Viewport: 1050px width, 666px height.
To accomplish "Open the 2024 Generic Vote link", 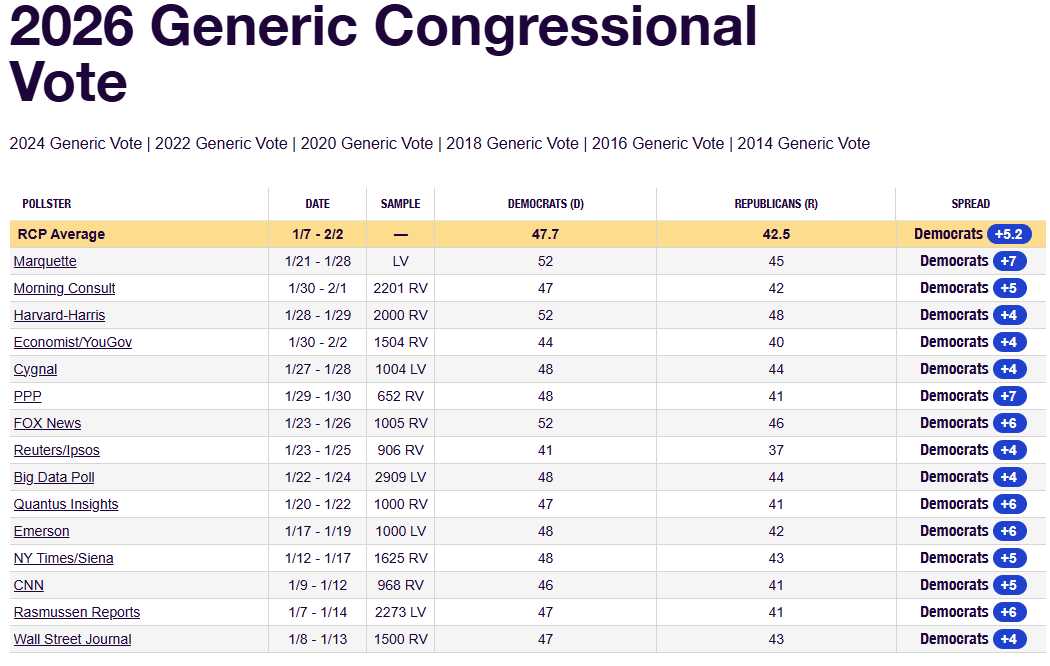I will click(x=76, y=143).
